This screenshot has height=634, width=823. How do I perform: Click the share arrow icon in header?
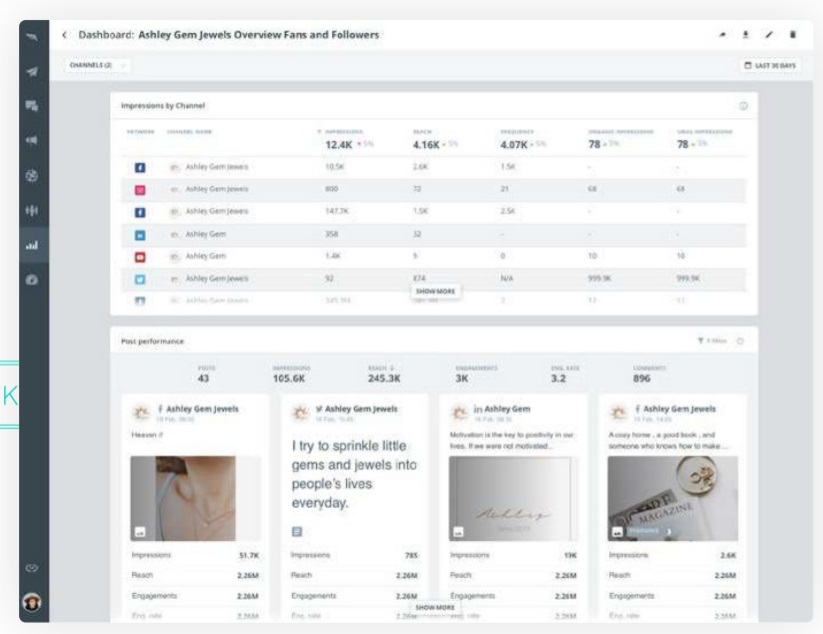[723, 35]
